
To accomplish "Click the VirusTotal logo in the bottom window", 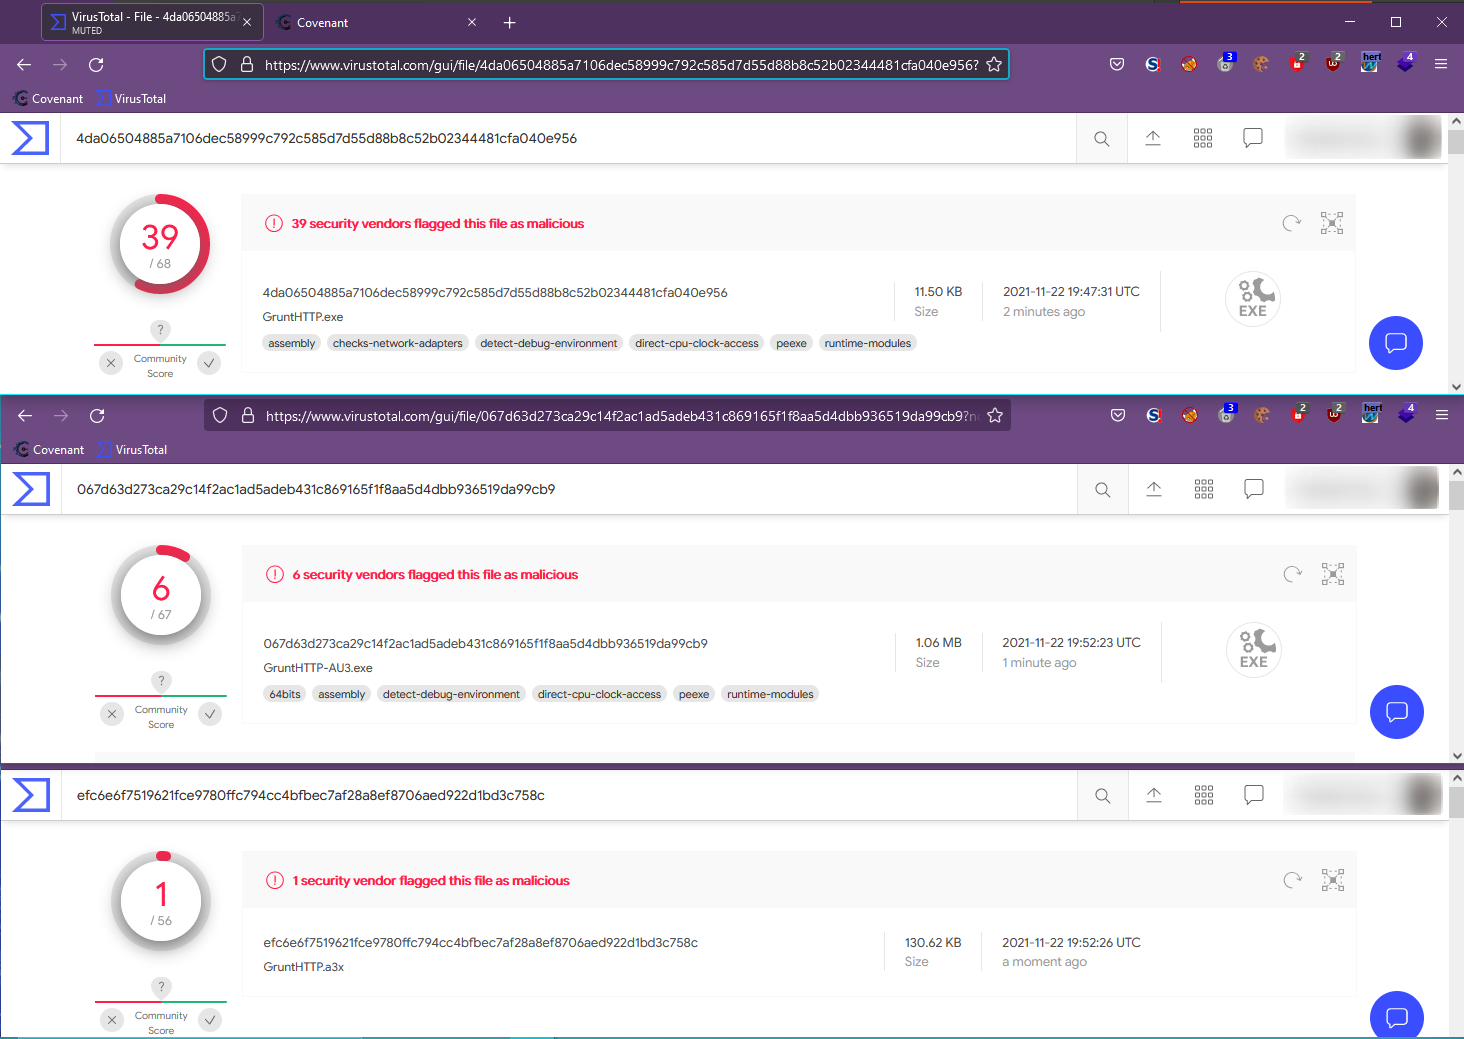I will coord(31,795).
